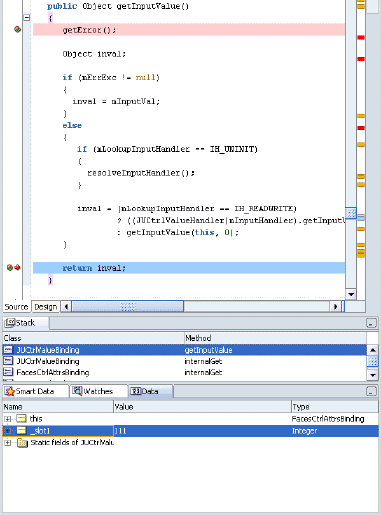Click the Watches magnifier icon
The height and width of the screenshot is (515, 381).
77,391
